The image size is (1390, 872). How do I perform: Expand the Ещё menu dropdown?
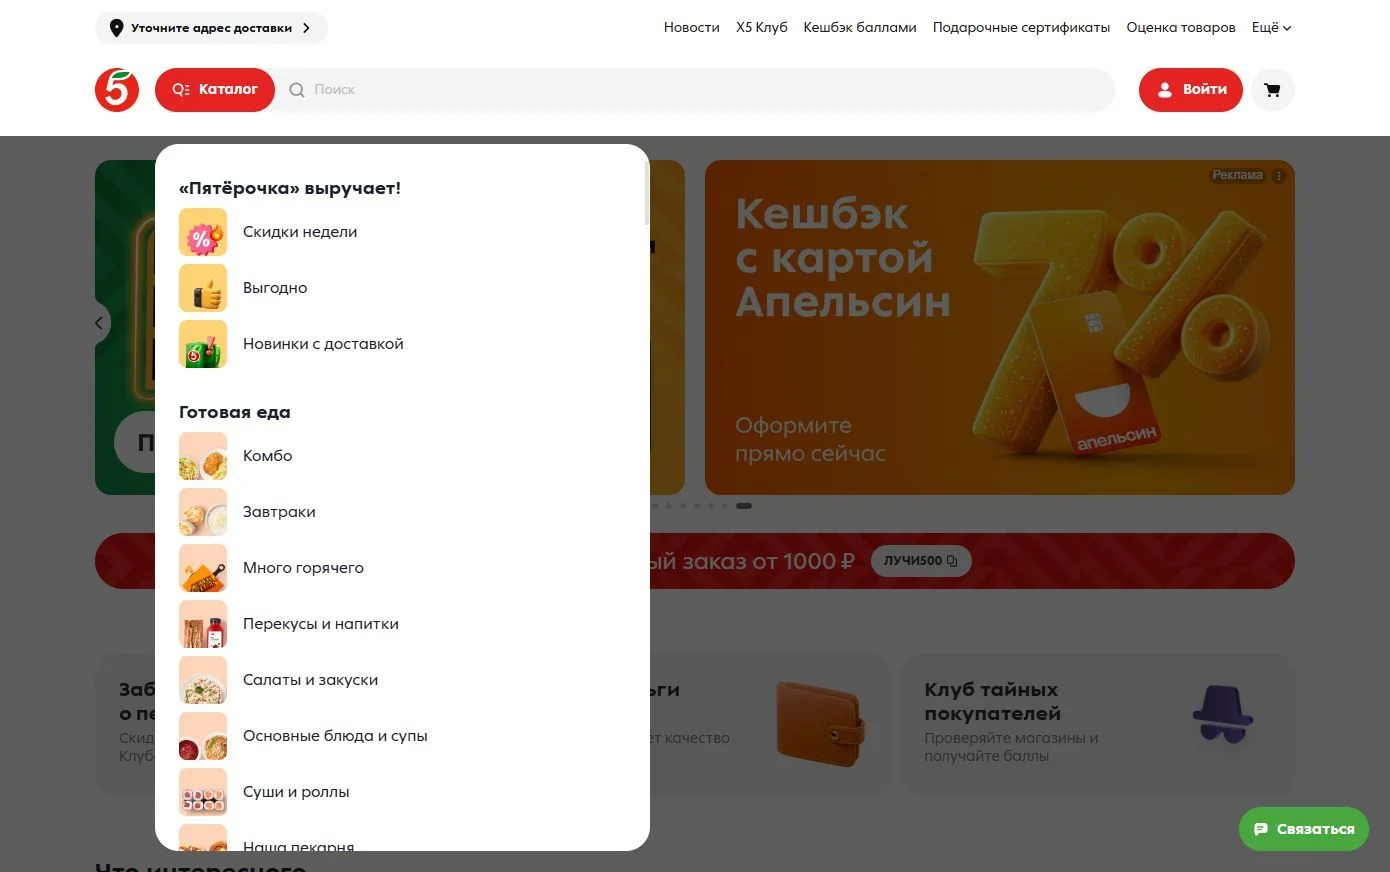click(x=1271, y=28)
